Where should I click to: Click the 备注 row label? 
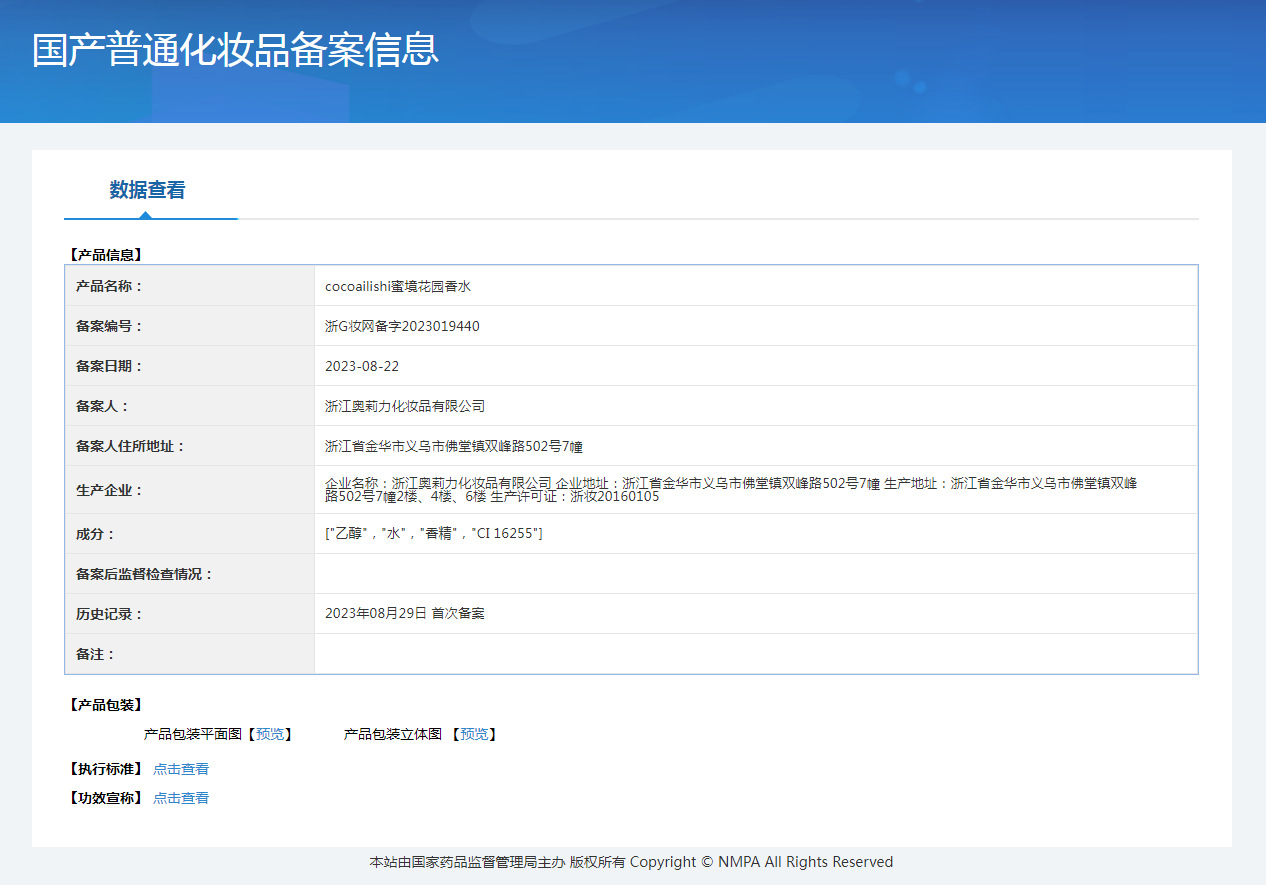96,654
